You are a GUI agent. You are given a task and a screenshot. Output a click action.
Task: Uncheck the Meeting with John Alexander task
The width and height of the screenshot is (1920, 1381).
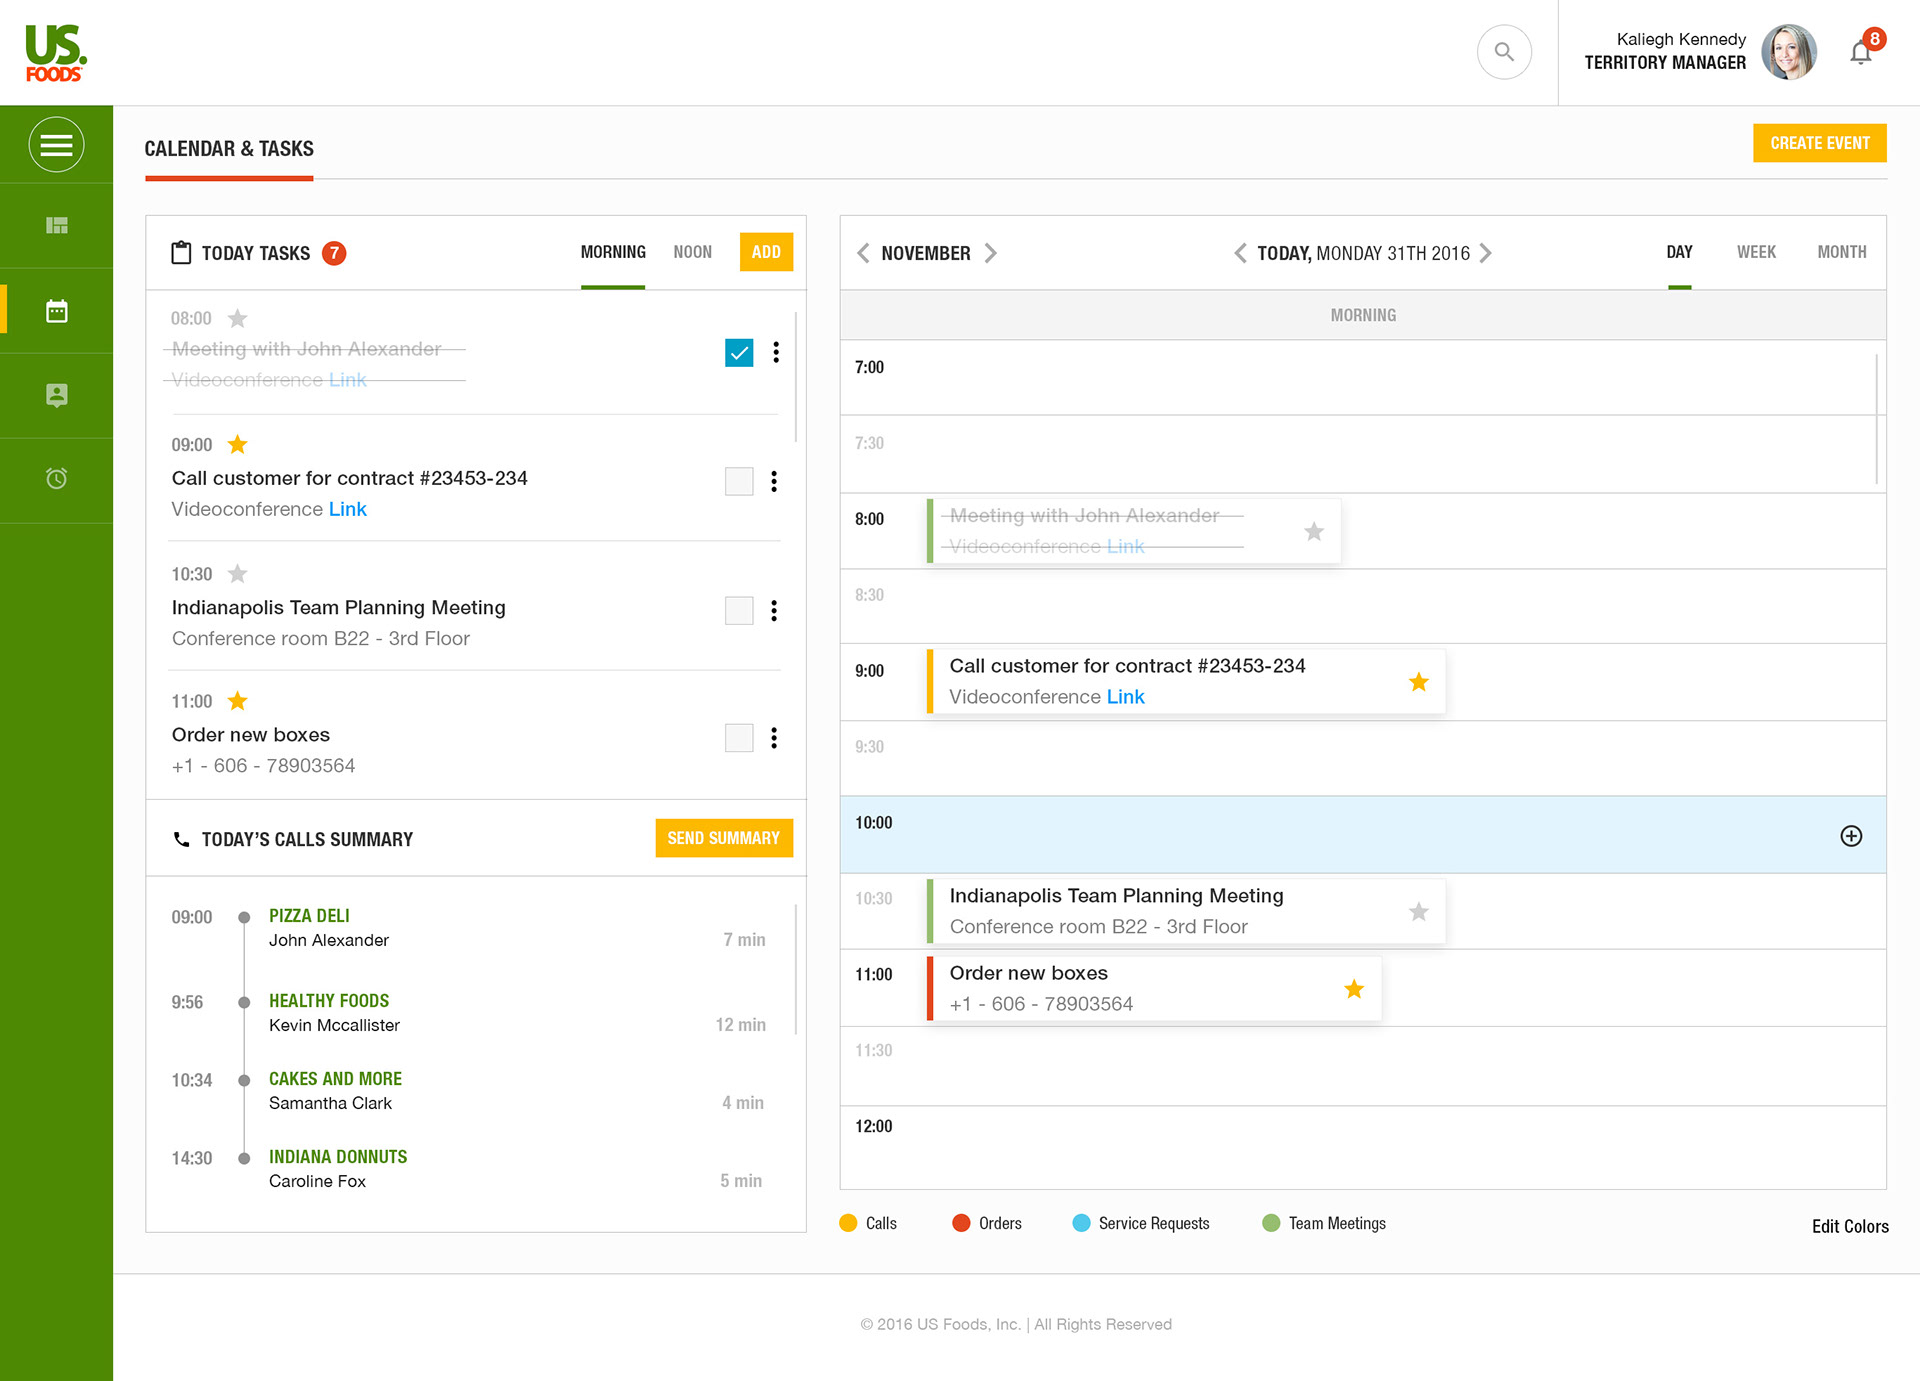[x=739, y=353]
